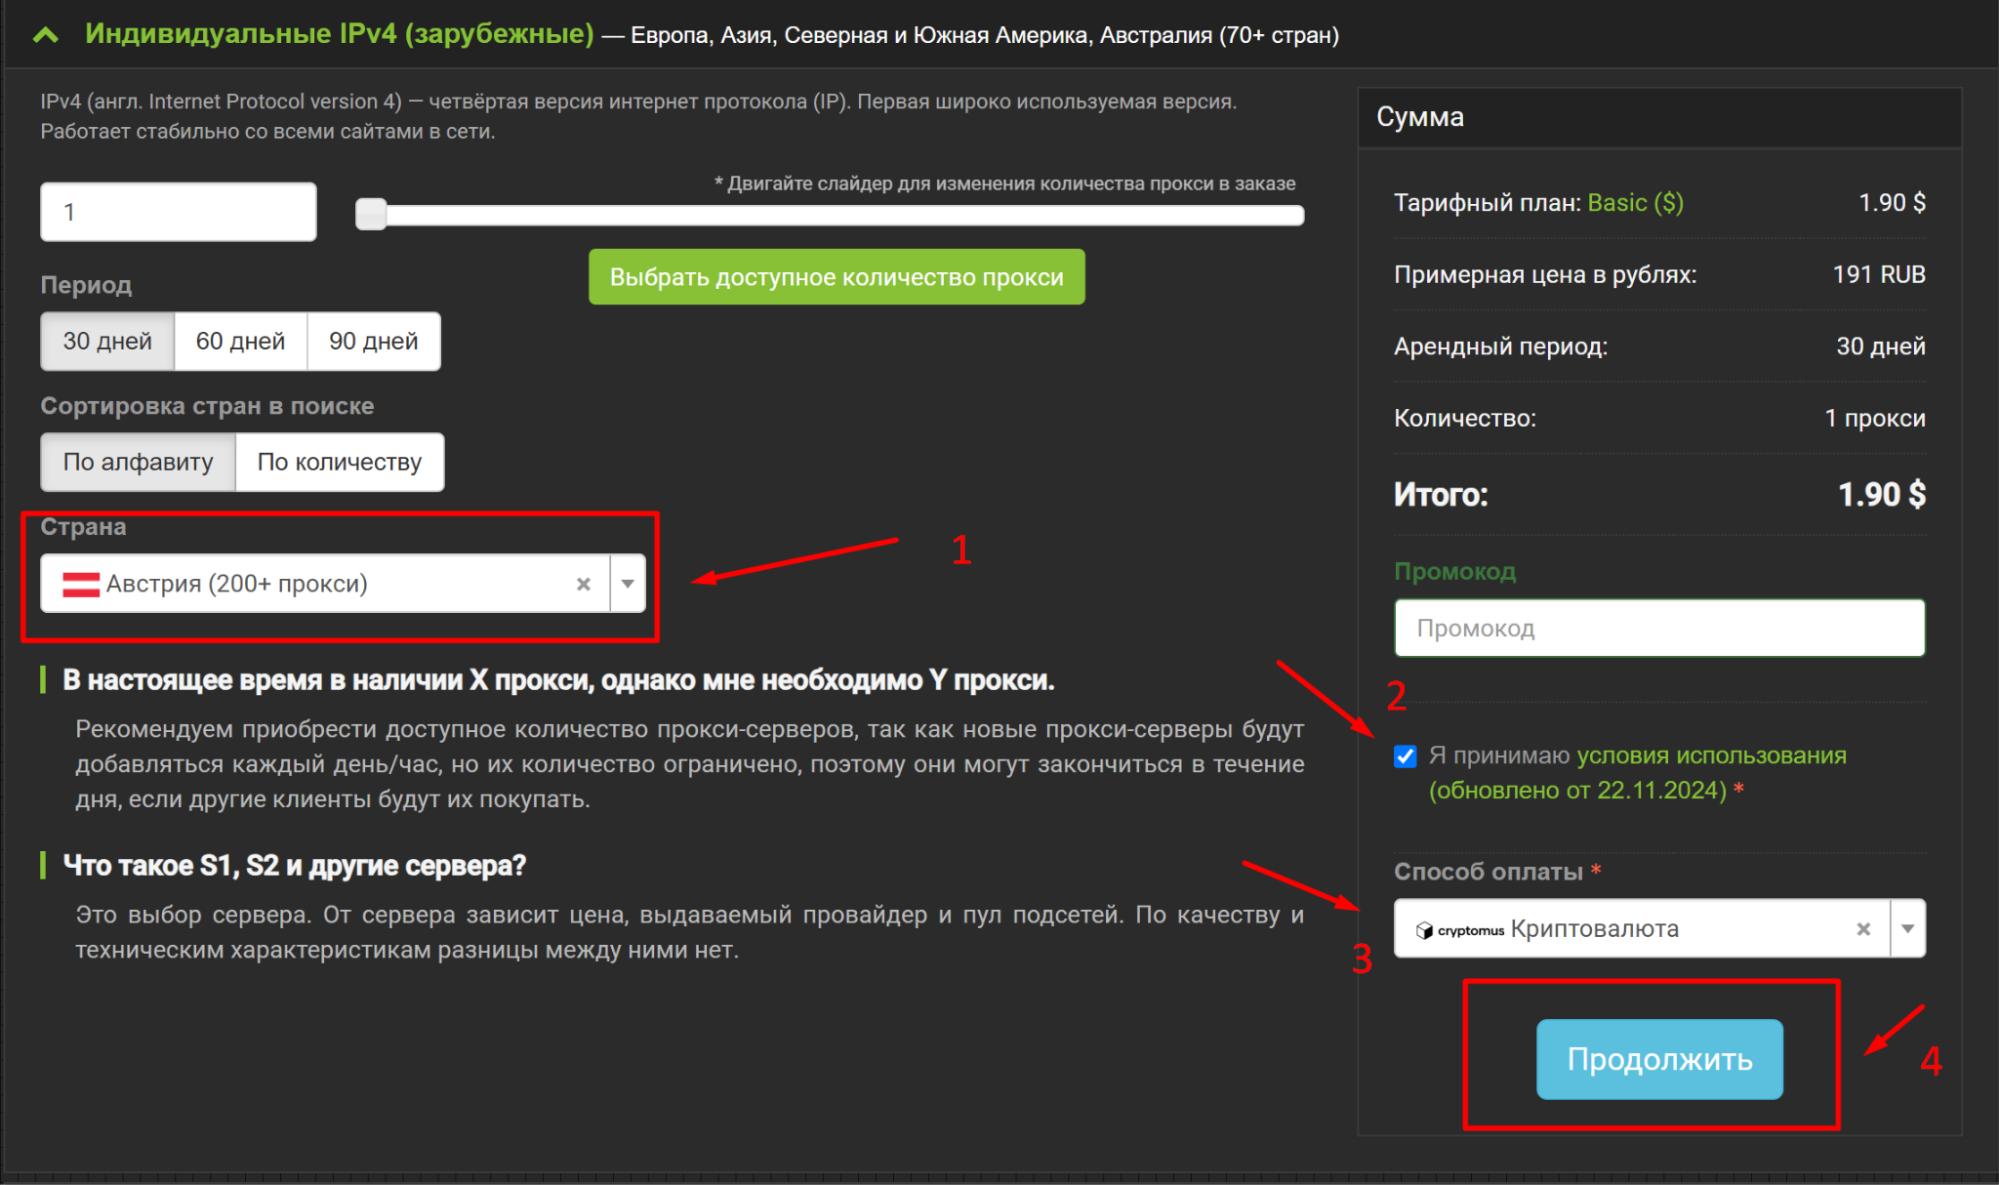1999x1185 pixels.
Task: Open the условия использования link
Action: pyautogui.click(x=1711, y=756)
